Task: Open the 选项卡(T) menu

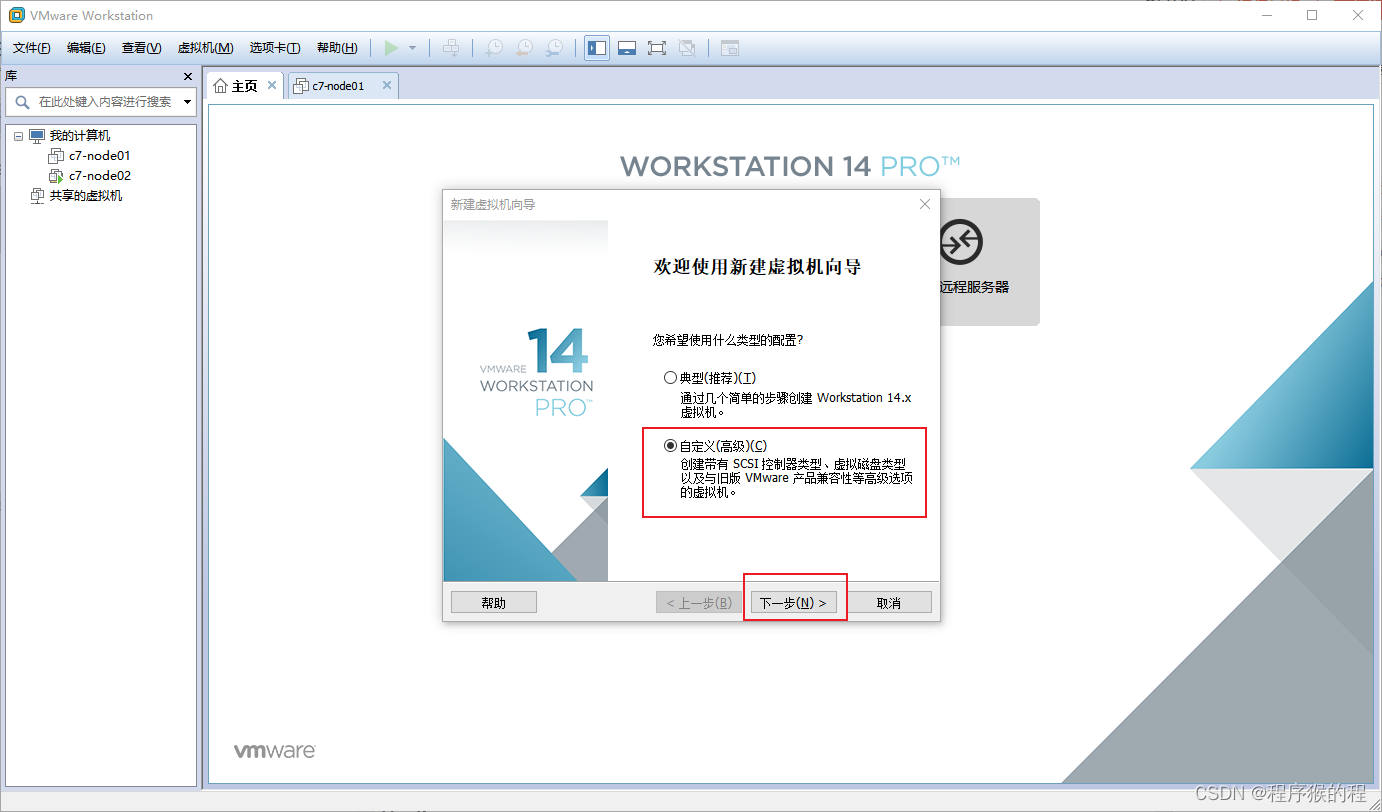Action: (x=275, y=48)
